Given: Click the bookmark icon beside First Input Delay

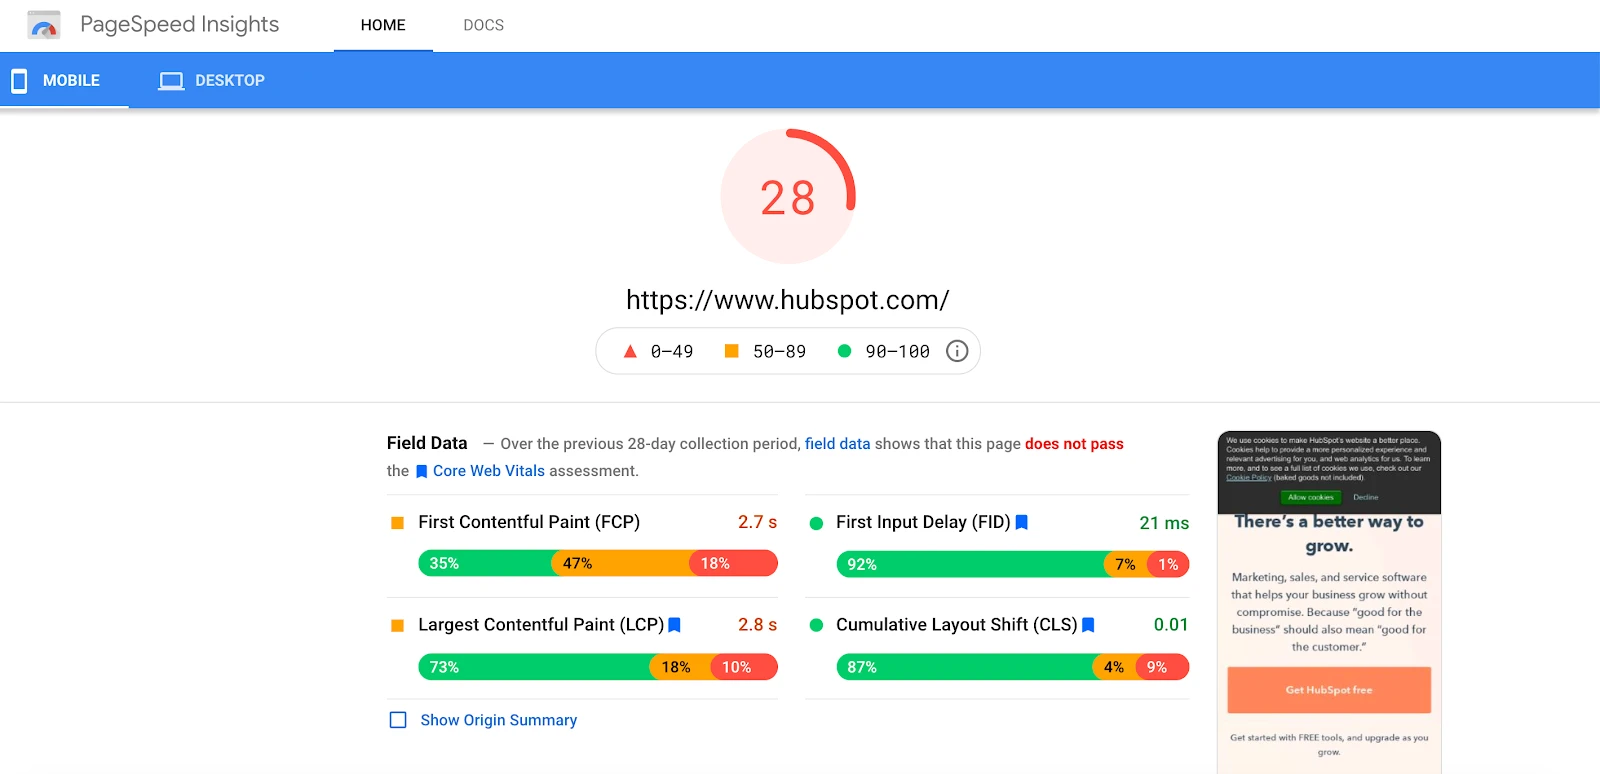Looking at the screenshot, I should coord(1021,522).
